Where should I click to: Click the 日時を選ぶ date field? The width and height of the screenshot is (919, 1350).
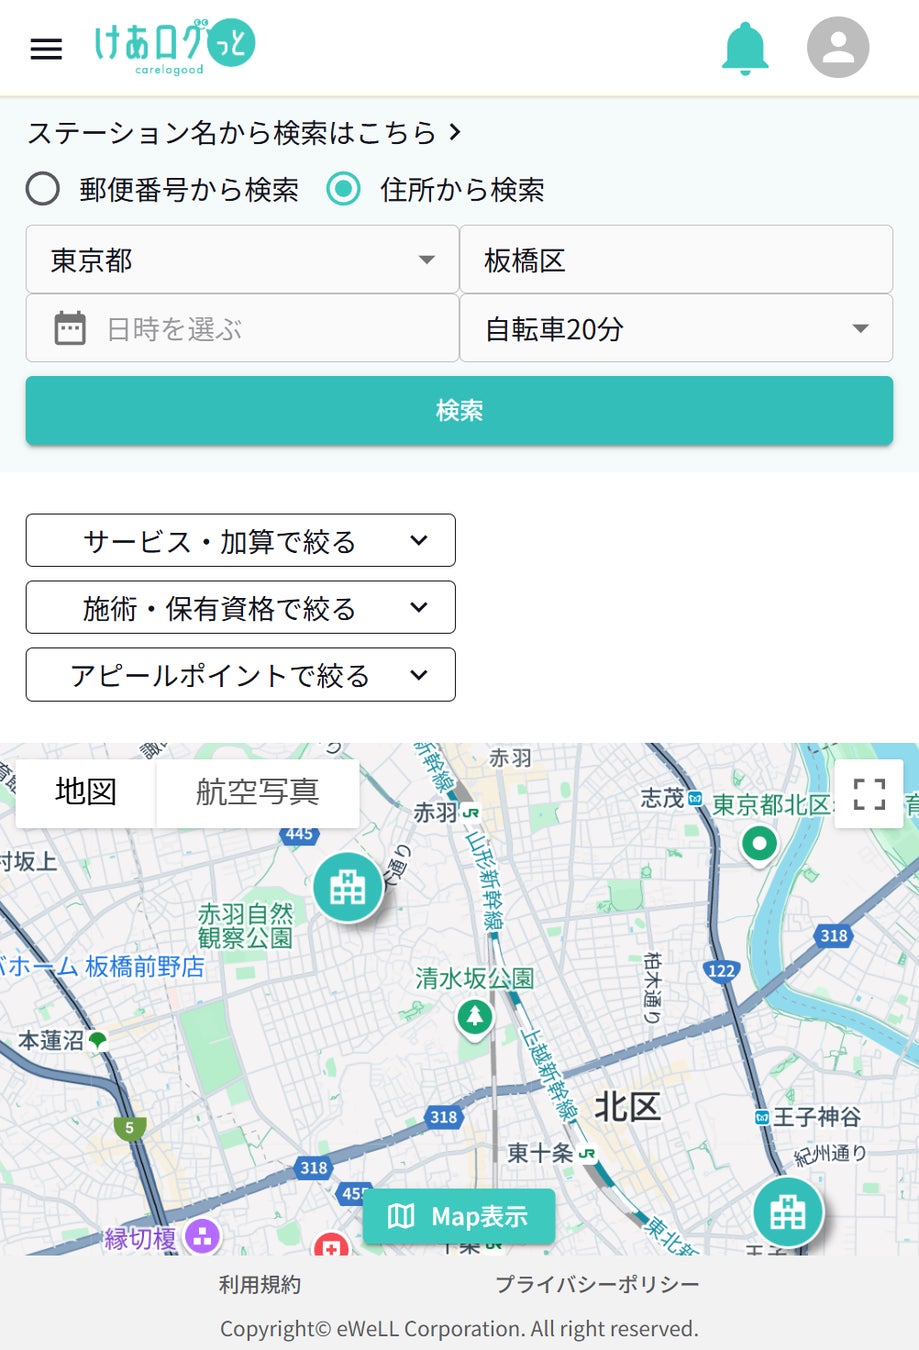tap(242, 328)
